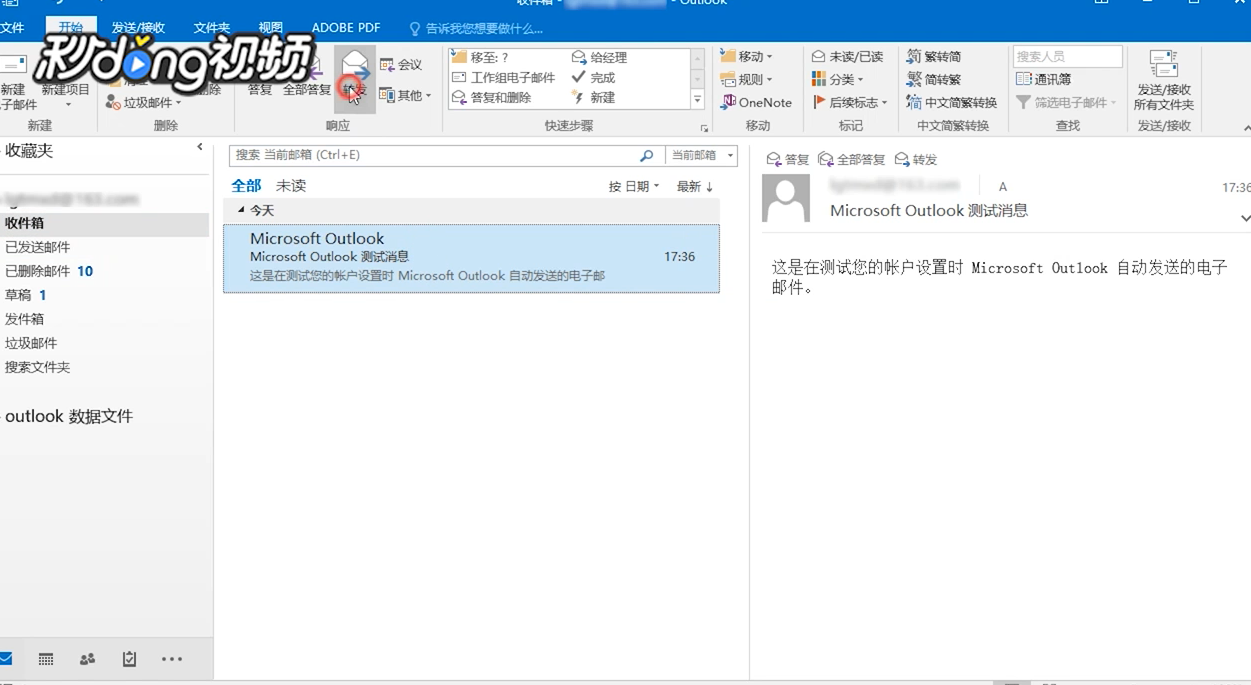Select the 工作组电子邮件 quick step
Screen dimensions: 1251x685
(504, 77)
